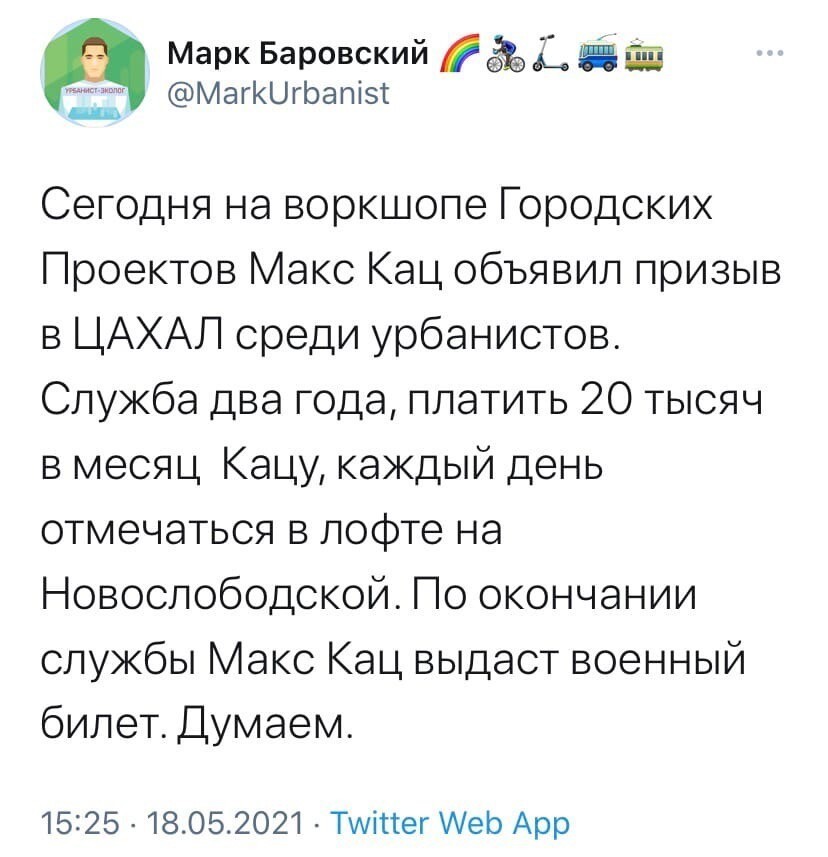Click the blue trolleybus emoji
828x857 pixels.
pyautogui.click(x=597, y=54)
